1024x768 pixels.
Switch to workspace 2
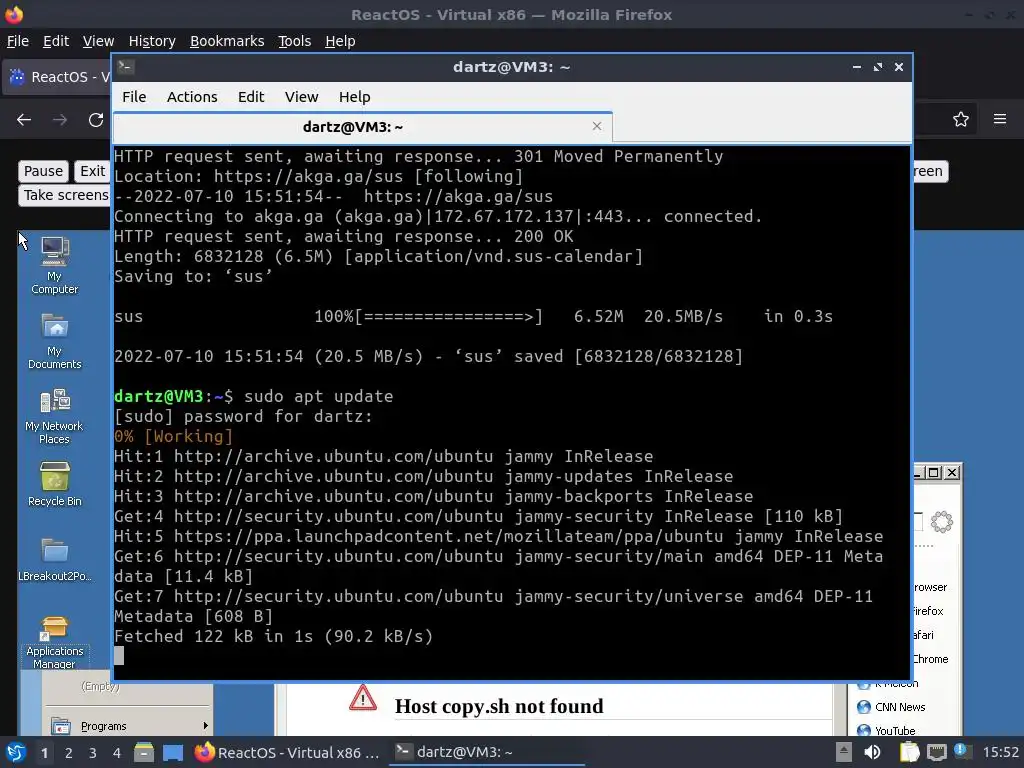69,753
